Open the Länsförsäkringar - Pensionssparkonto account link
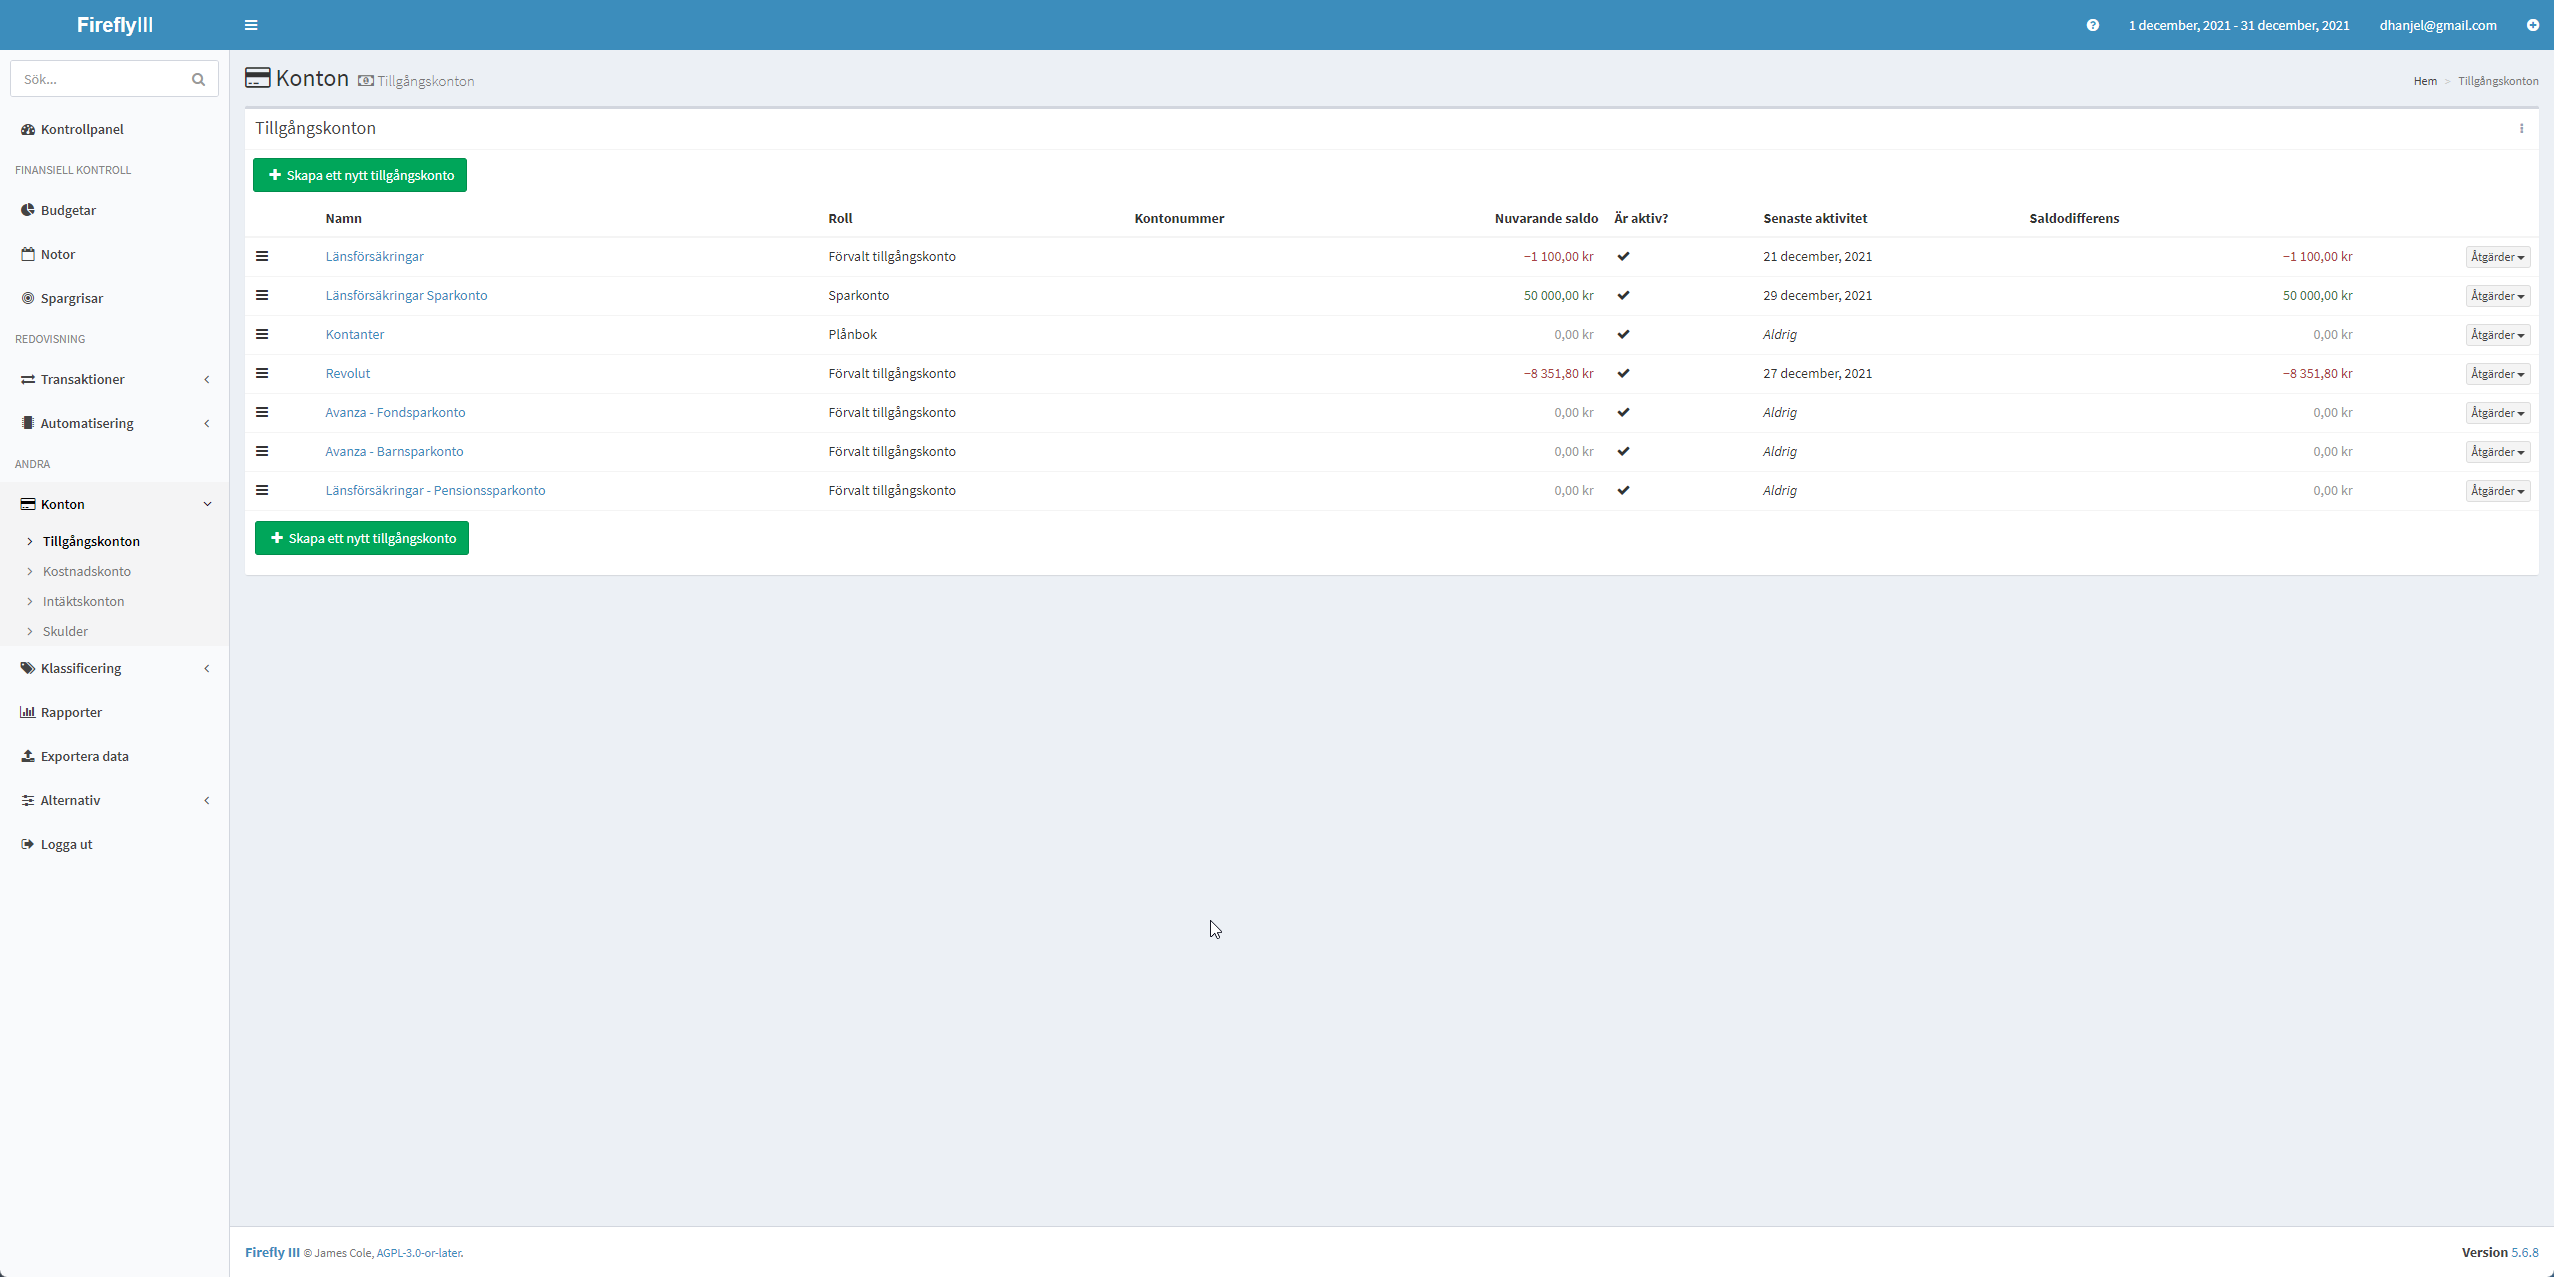Viewport: 2554px width, 1277px height. (x=435, y=490)
